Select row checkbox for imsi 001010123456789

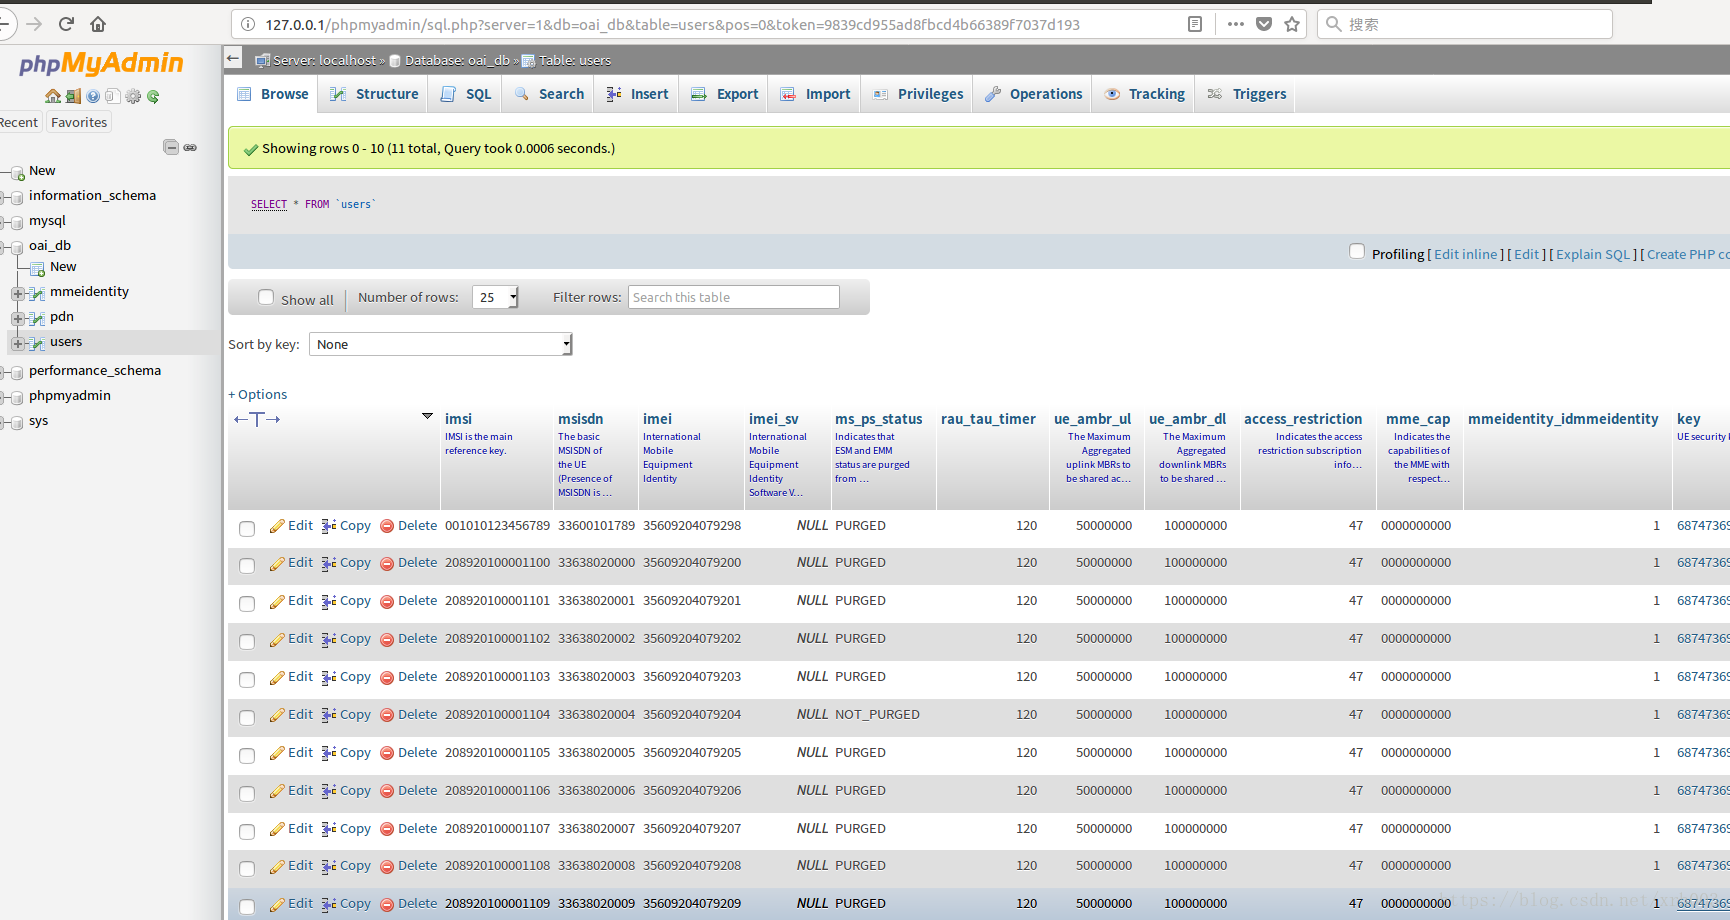247,528
